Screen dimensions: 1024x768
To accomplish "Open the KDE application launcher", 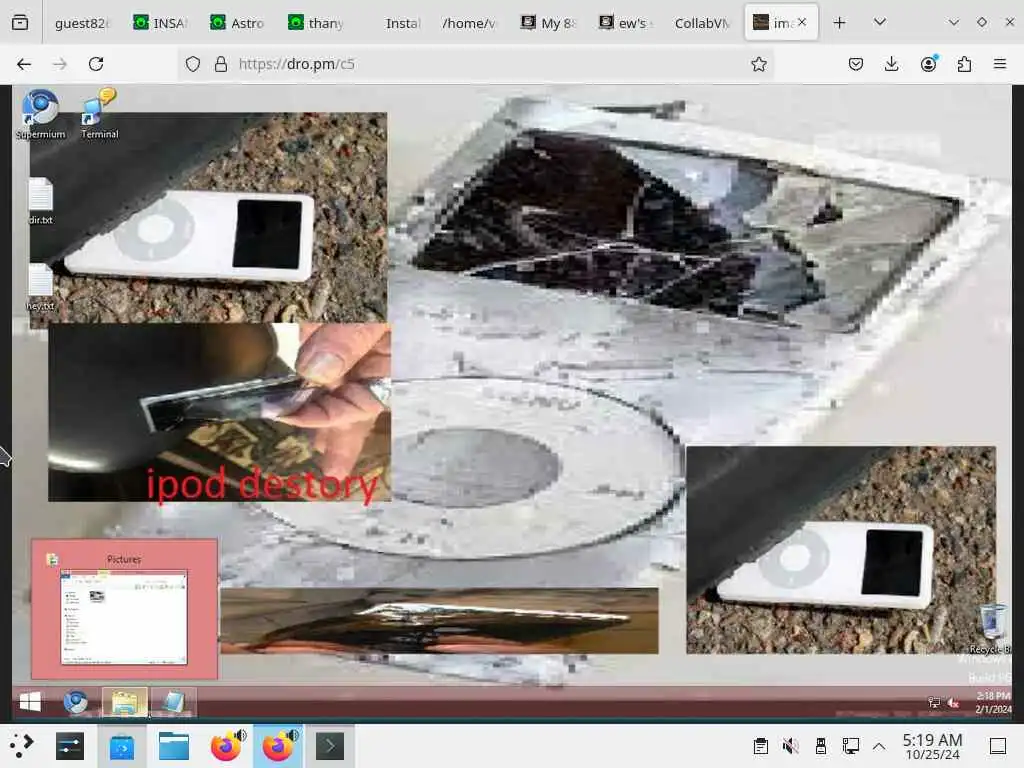I will tap(20, 745).
